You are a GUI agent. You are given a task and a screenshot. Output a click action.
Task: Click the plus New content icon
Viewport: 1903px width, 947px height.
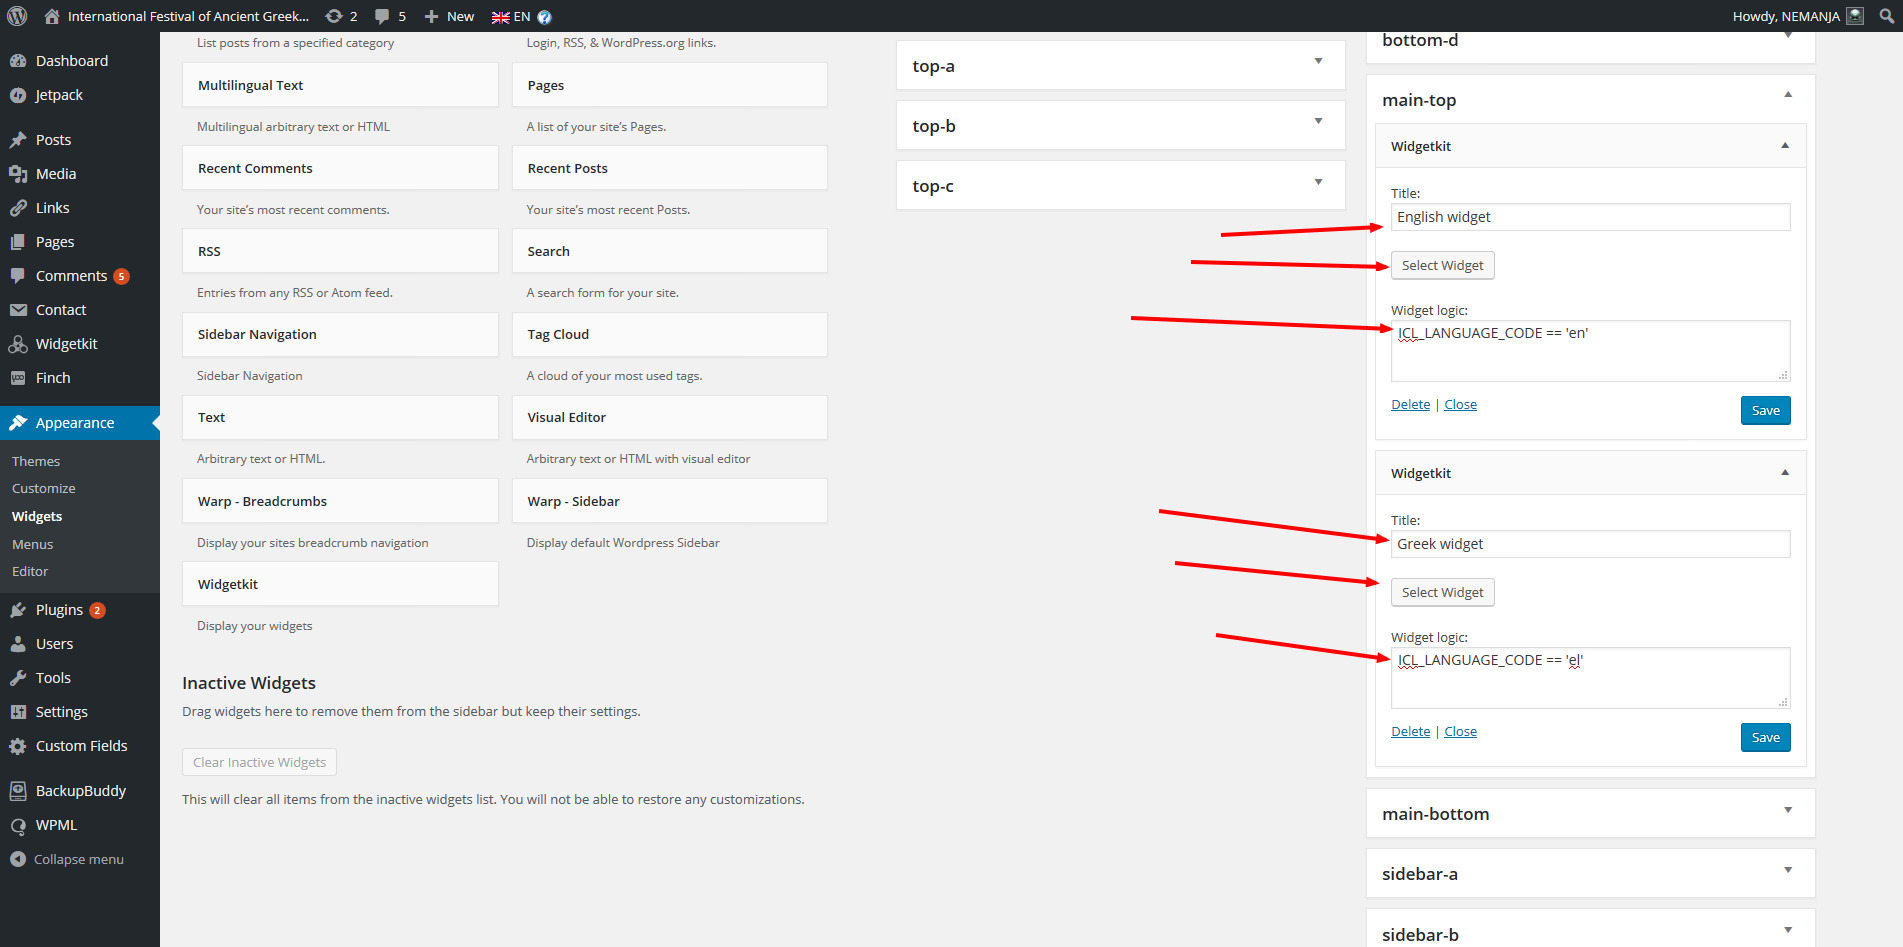point(431,16)
